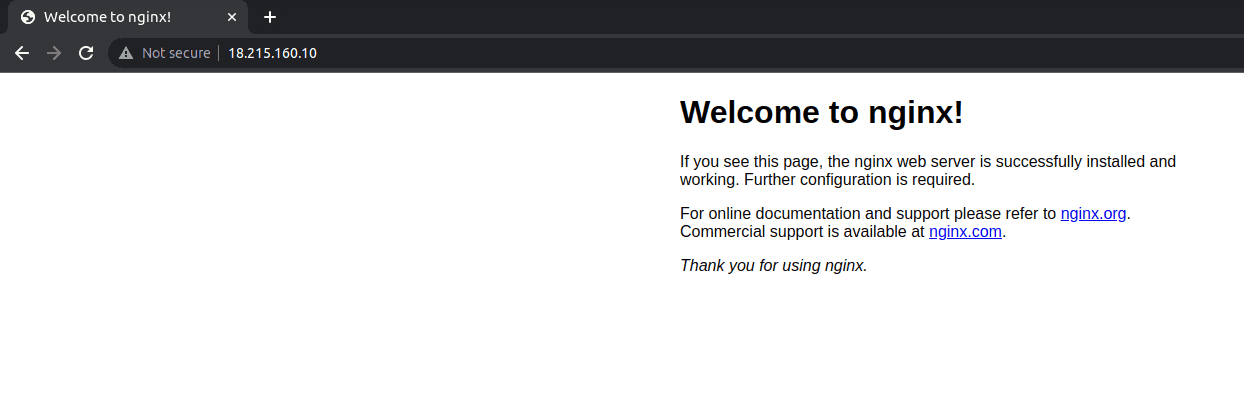Select the "Welcome to nginx!" tab
The width and height of the screenshot is (1244, 410).
128,17
